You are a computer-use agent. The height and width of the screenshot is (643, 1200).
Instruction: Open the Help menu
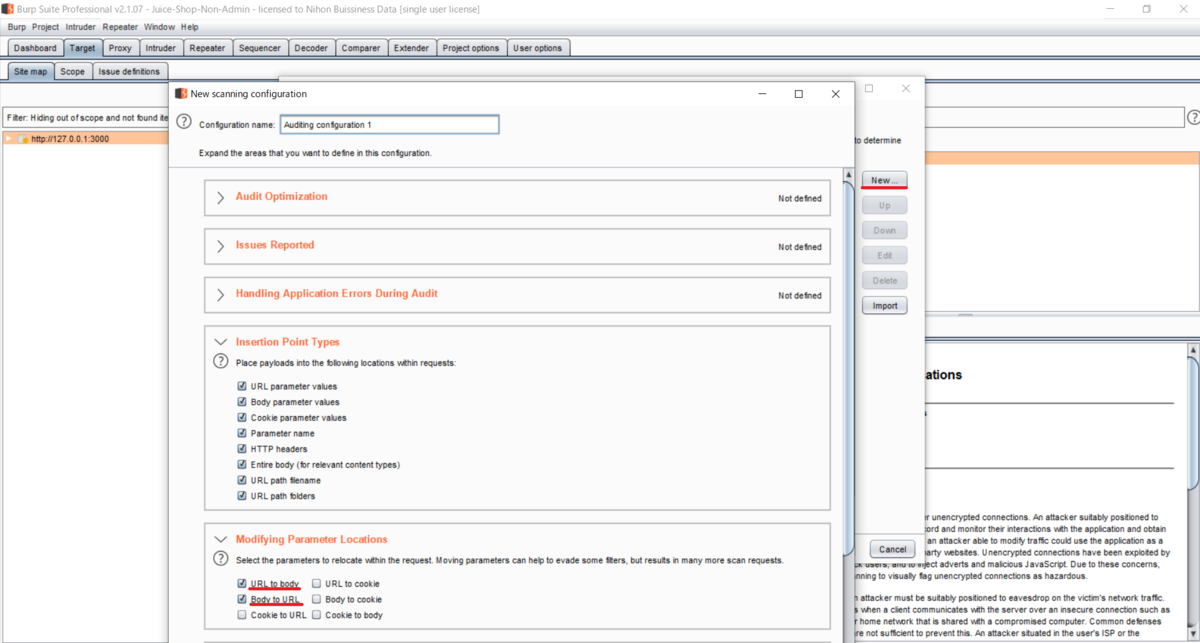[189, 27]
